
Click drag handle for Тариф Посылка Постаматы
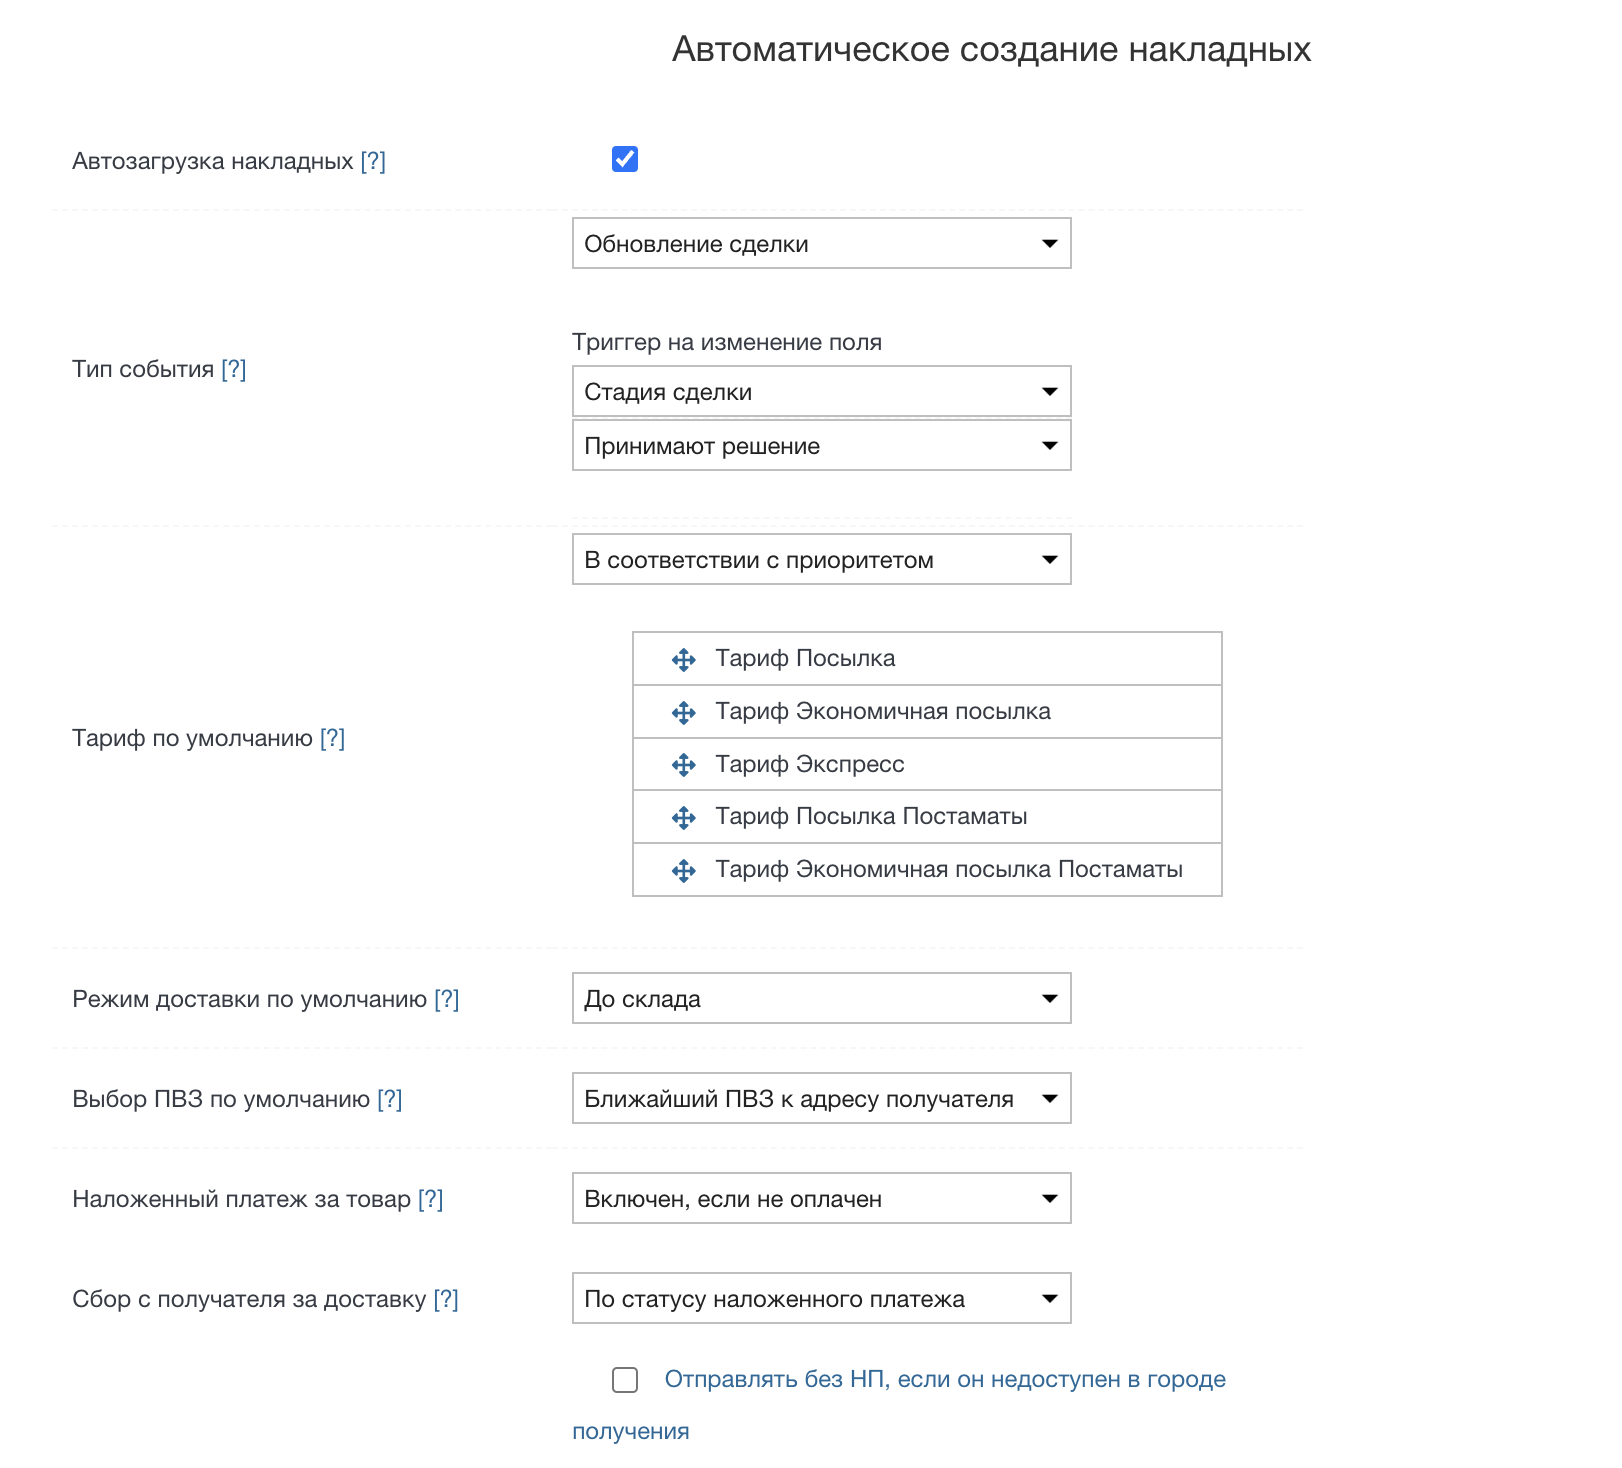(x=684, y=818)
